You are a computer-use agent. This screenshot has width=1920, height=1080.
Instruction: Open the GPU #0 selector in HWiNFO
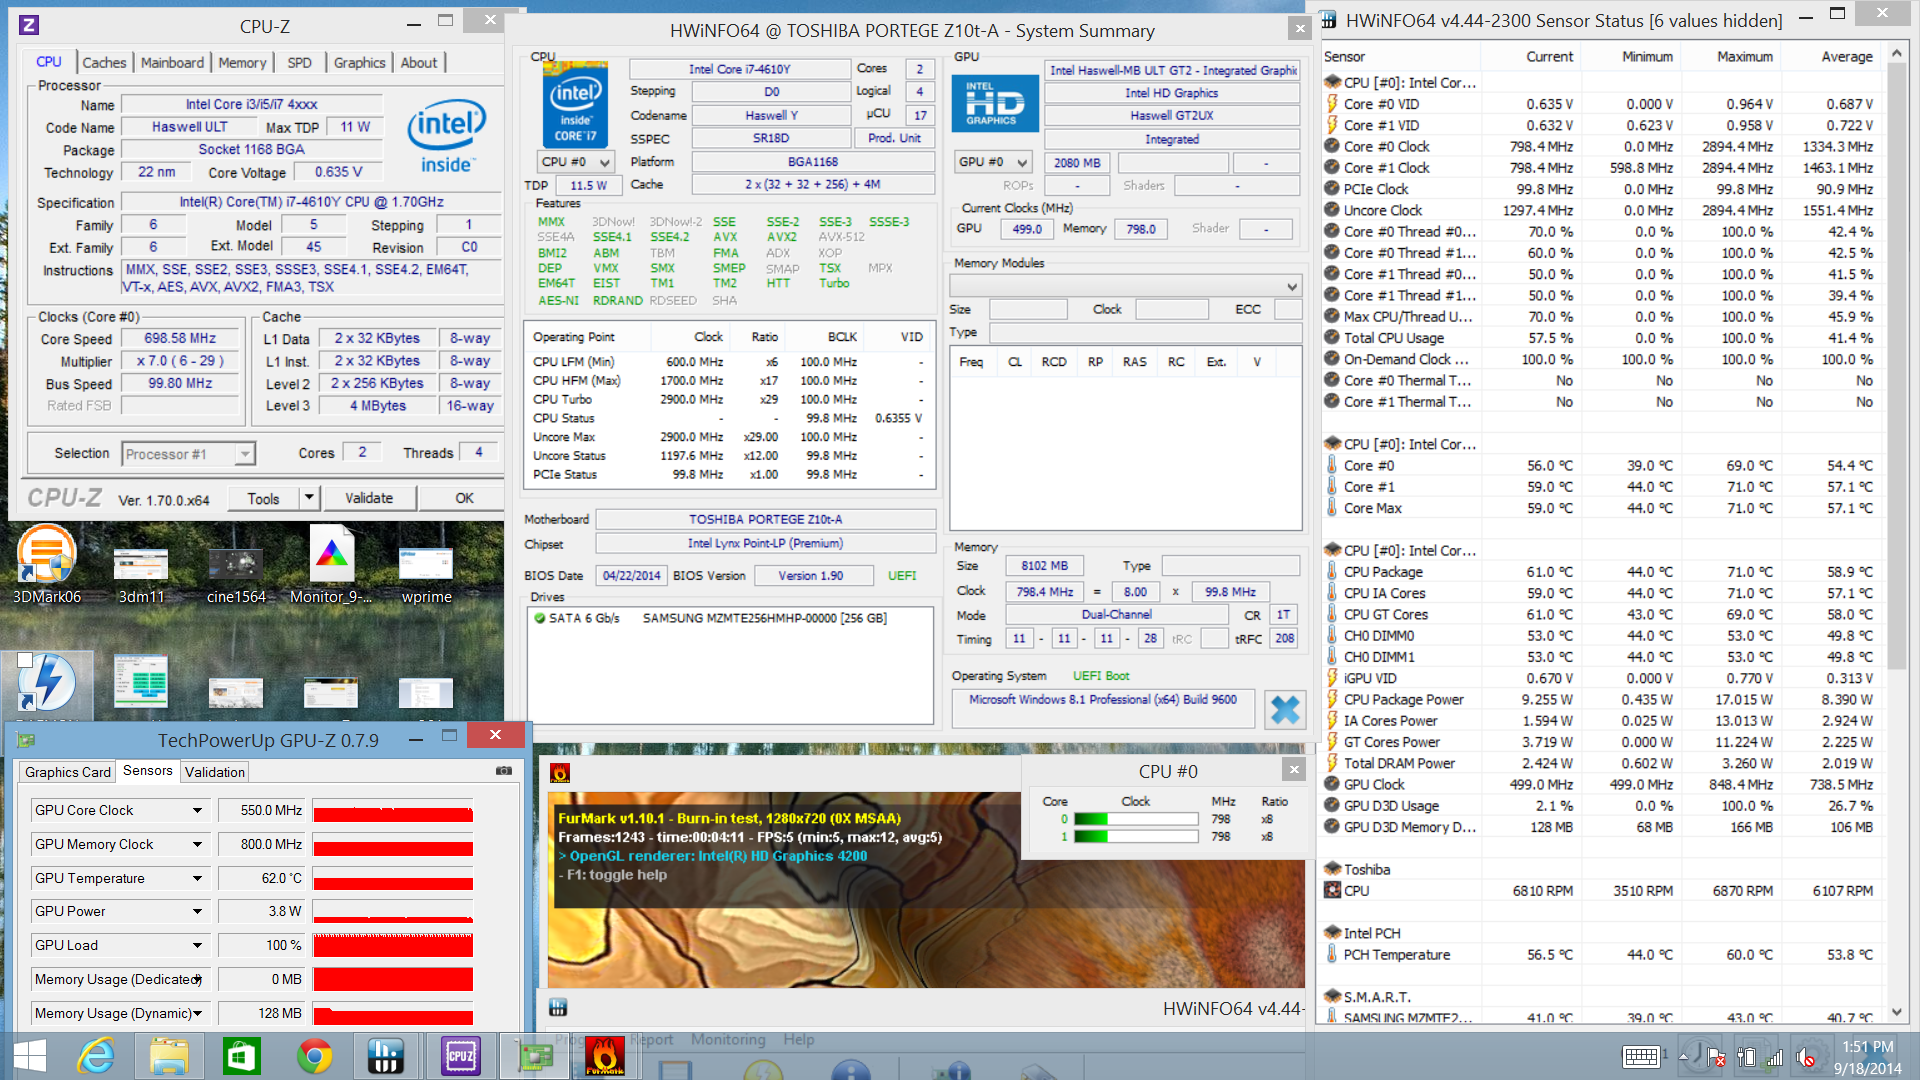(993, 161)
